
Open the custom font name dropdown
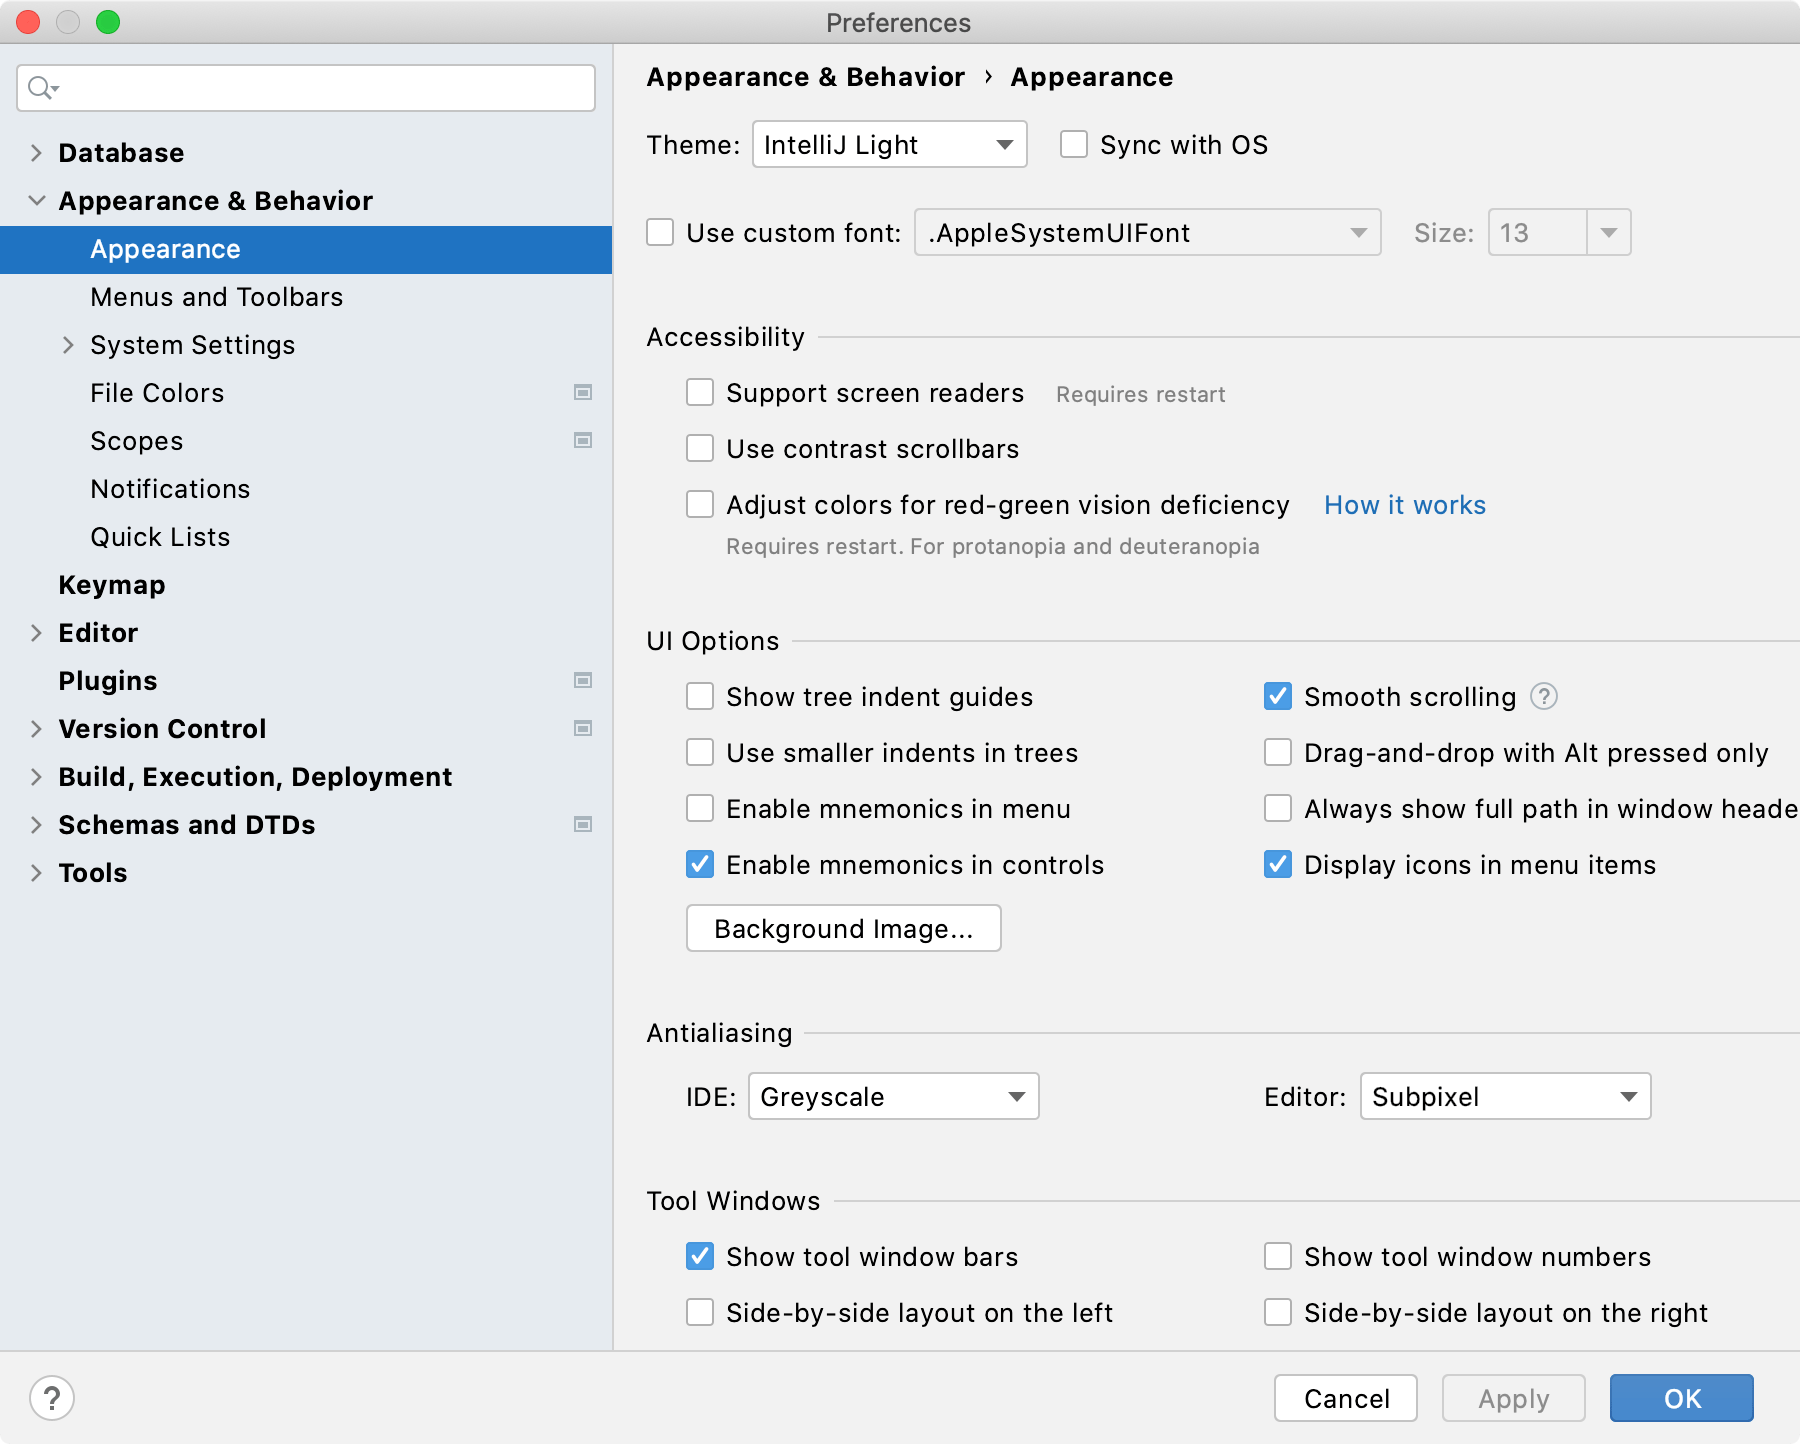coord(1148,233)
